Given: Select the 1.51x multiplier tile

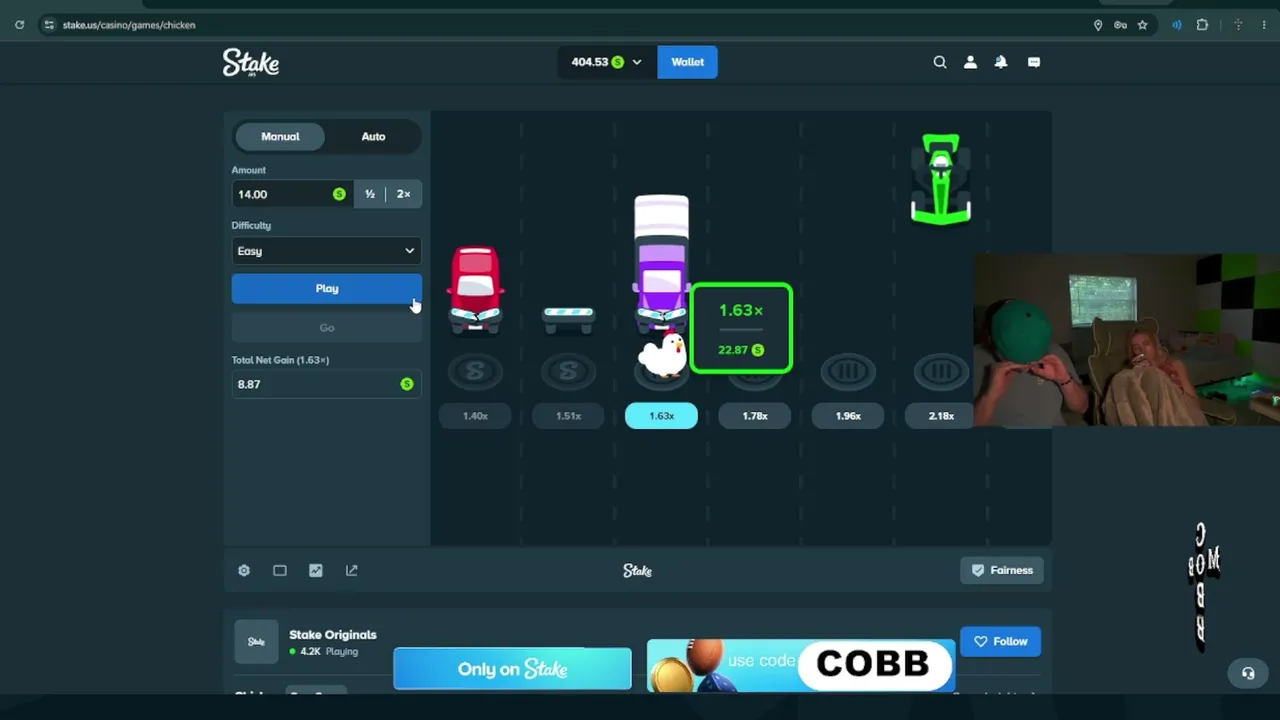Looking at the screenshot, I should point(568,416).
